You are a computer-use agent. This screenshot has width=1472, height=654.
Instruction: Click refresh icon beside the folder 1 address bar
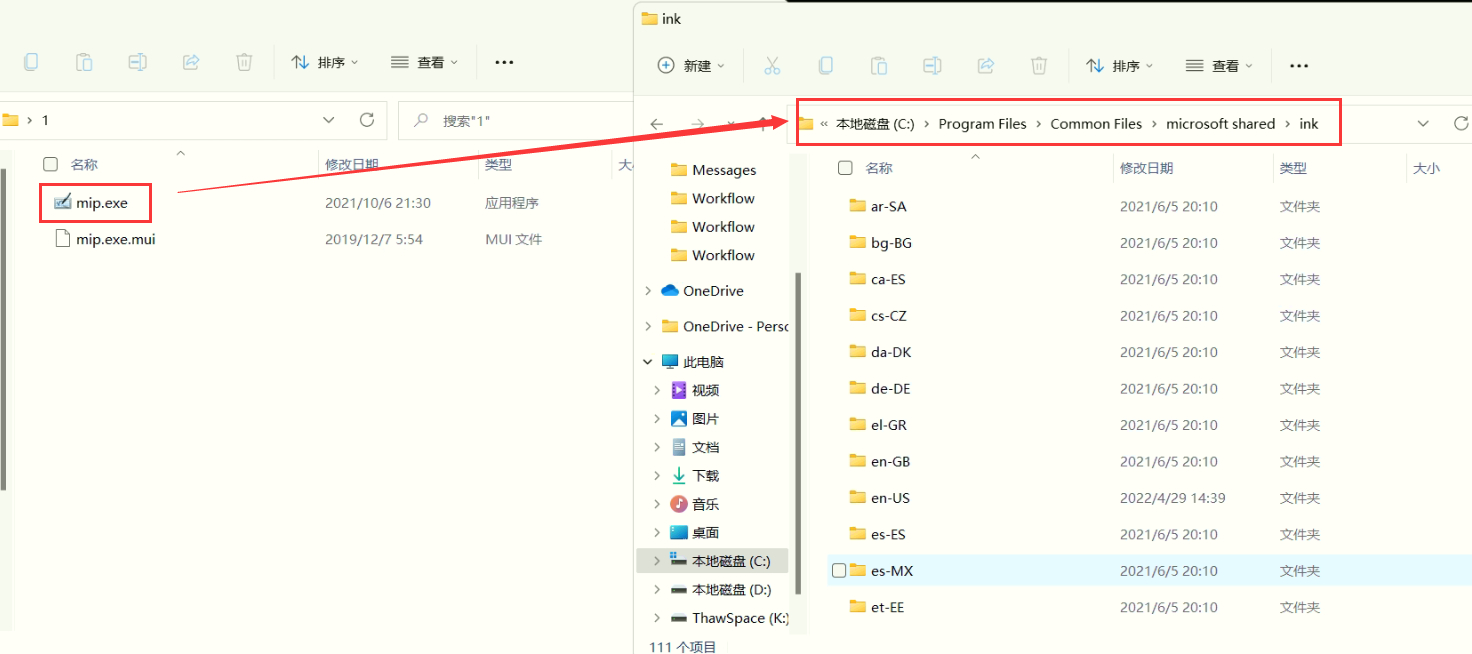click(367, 120)
